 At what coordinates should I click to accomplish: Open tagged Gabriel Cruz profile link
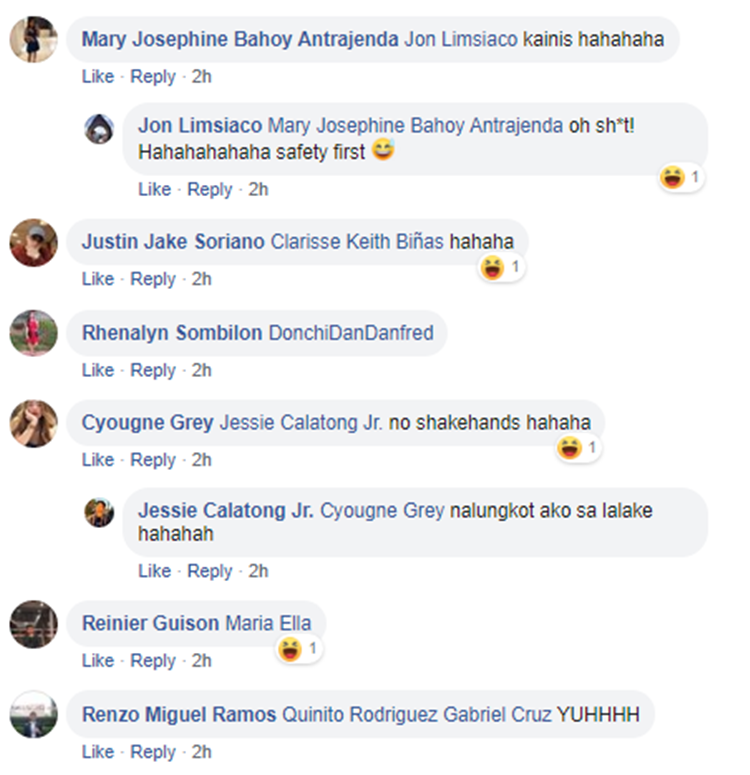(497, 715)
